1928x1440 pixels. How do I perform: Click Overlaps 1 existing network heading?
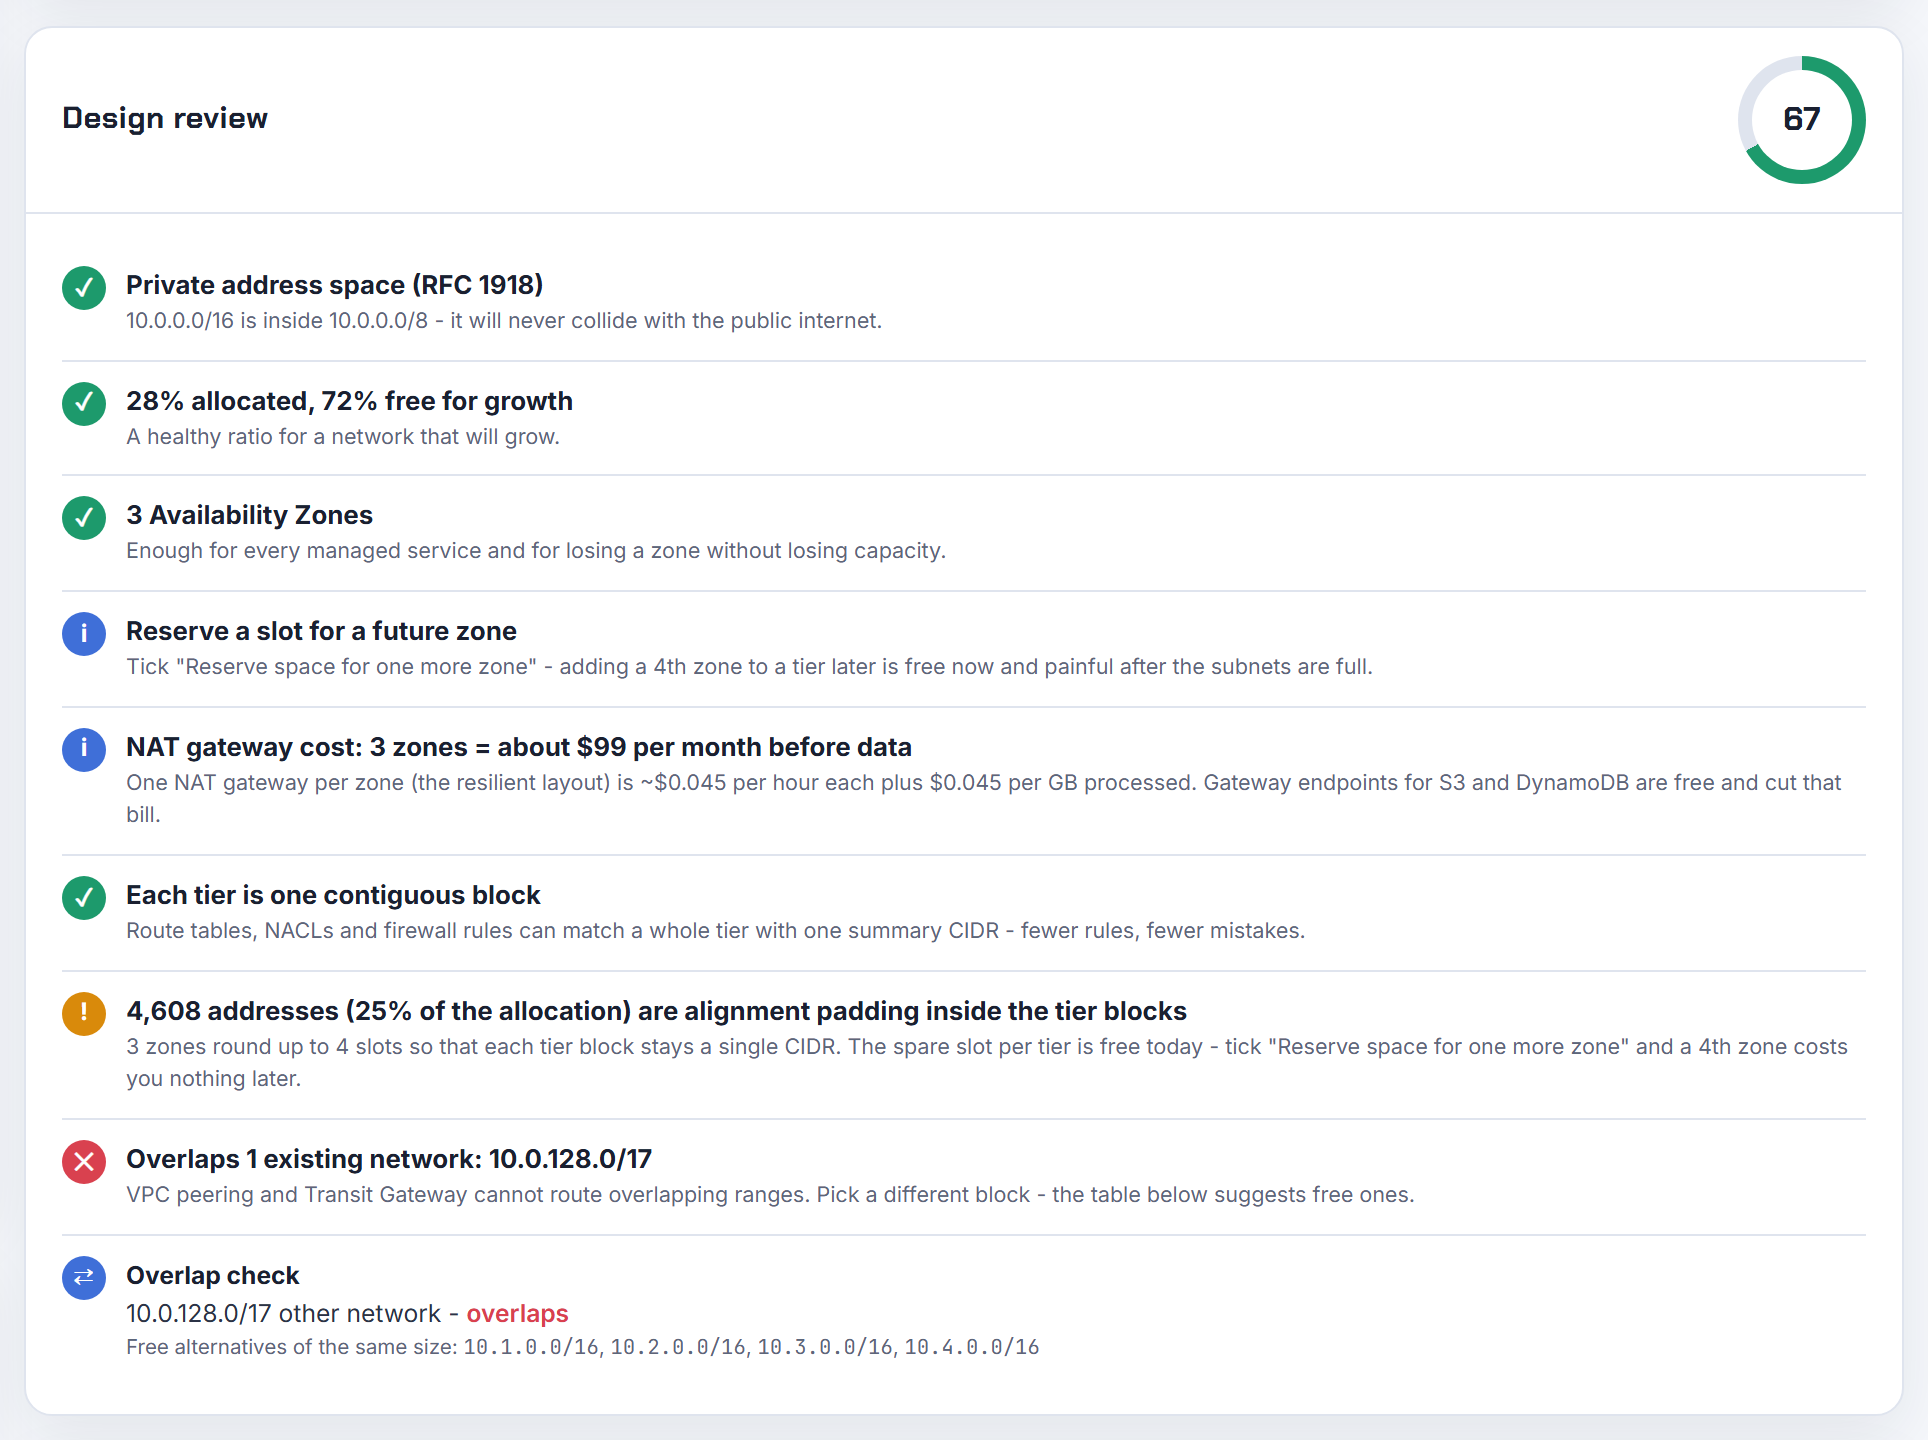[x=389, y=1159]
